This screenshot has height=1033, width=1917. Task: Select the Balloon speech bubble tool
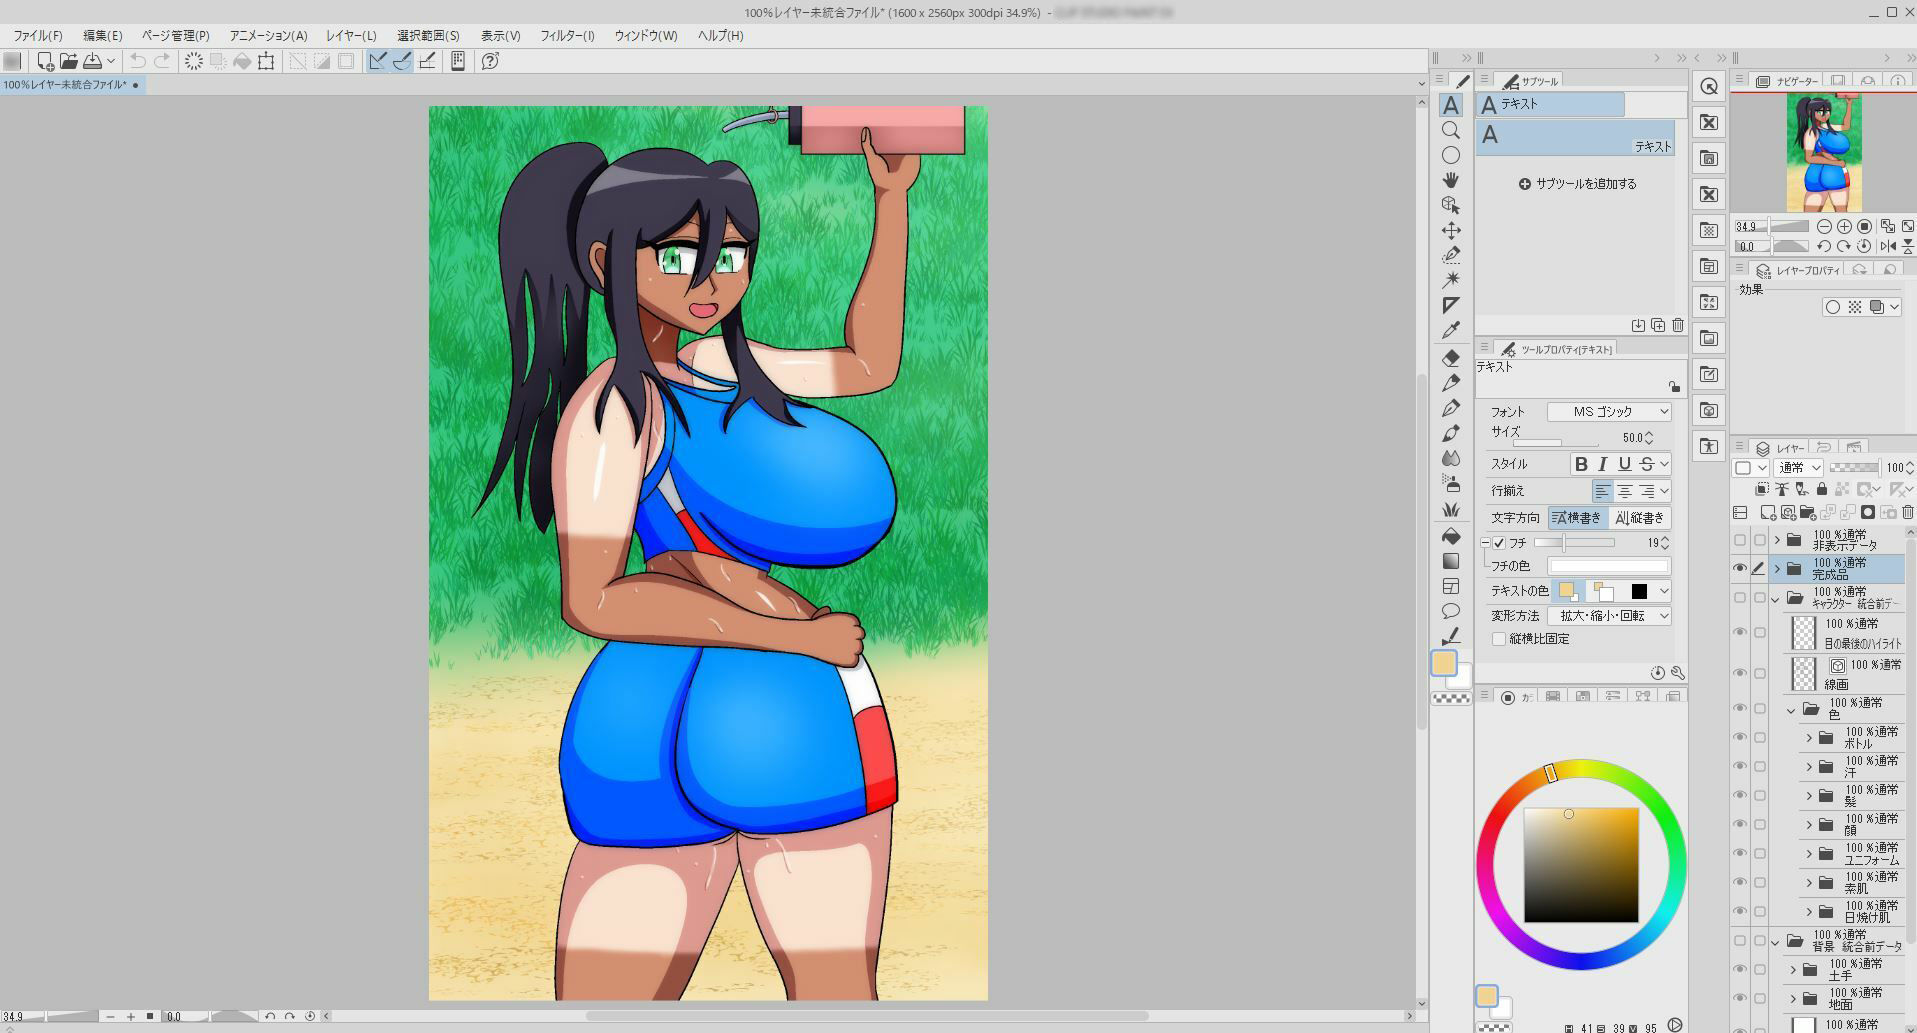click(1451, 611)
